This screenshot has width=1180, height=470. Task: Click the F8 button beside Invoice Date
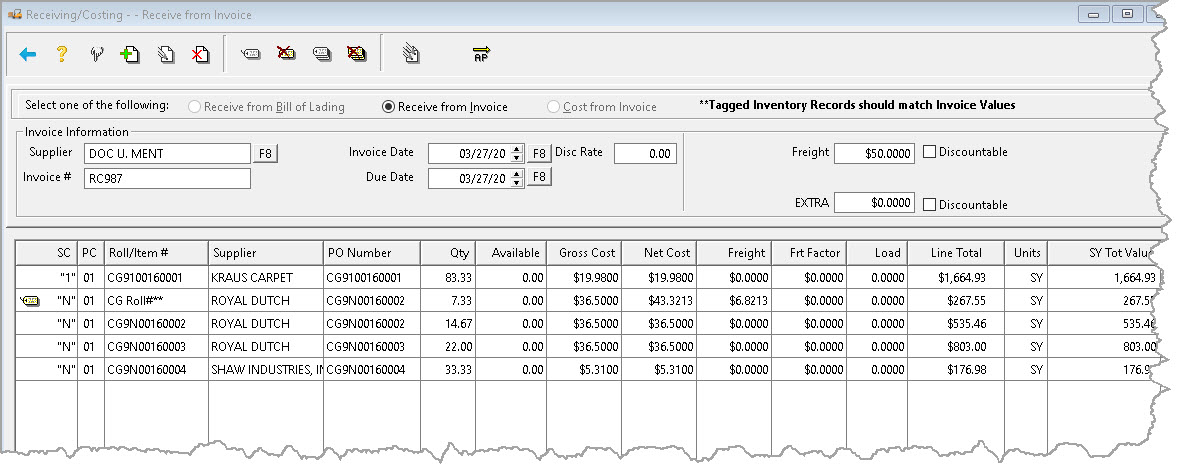[539, 153]
